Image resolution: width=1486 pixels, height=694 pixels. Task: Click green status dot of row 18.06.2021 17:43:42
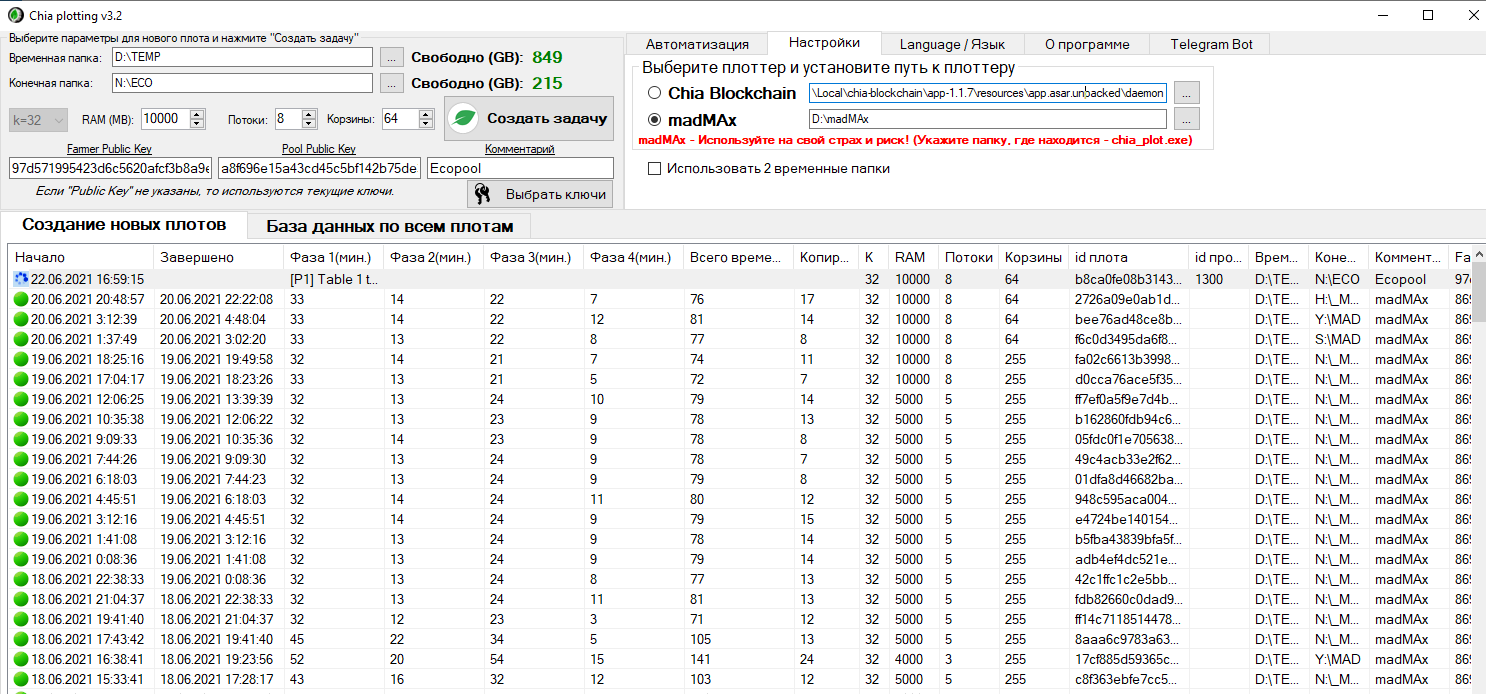point(21,639)
